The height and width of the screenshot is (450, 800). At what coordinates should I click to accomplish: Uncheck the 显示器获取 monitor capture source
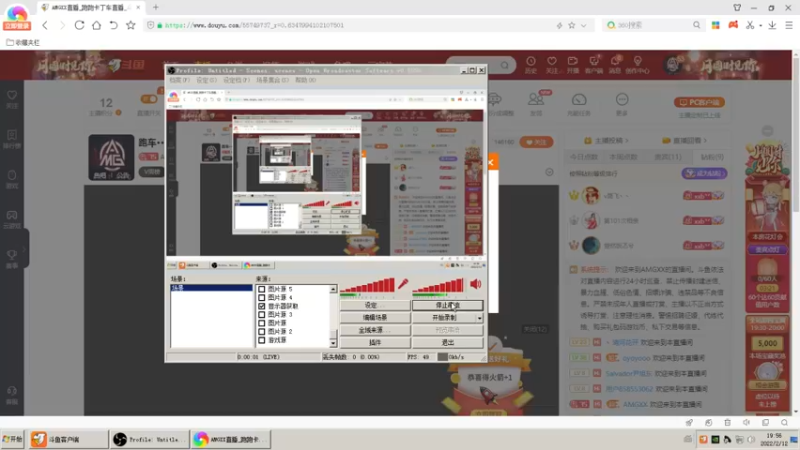[x=262, y=306]
